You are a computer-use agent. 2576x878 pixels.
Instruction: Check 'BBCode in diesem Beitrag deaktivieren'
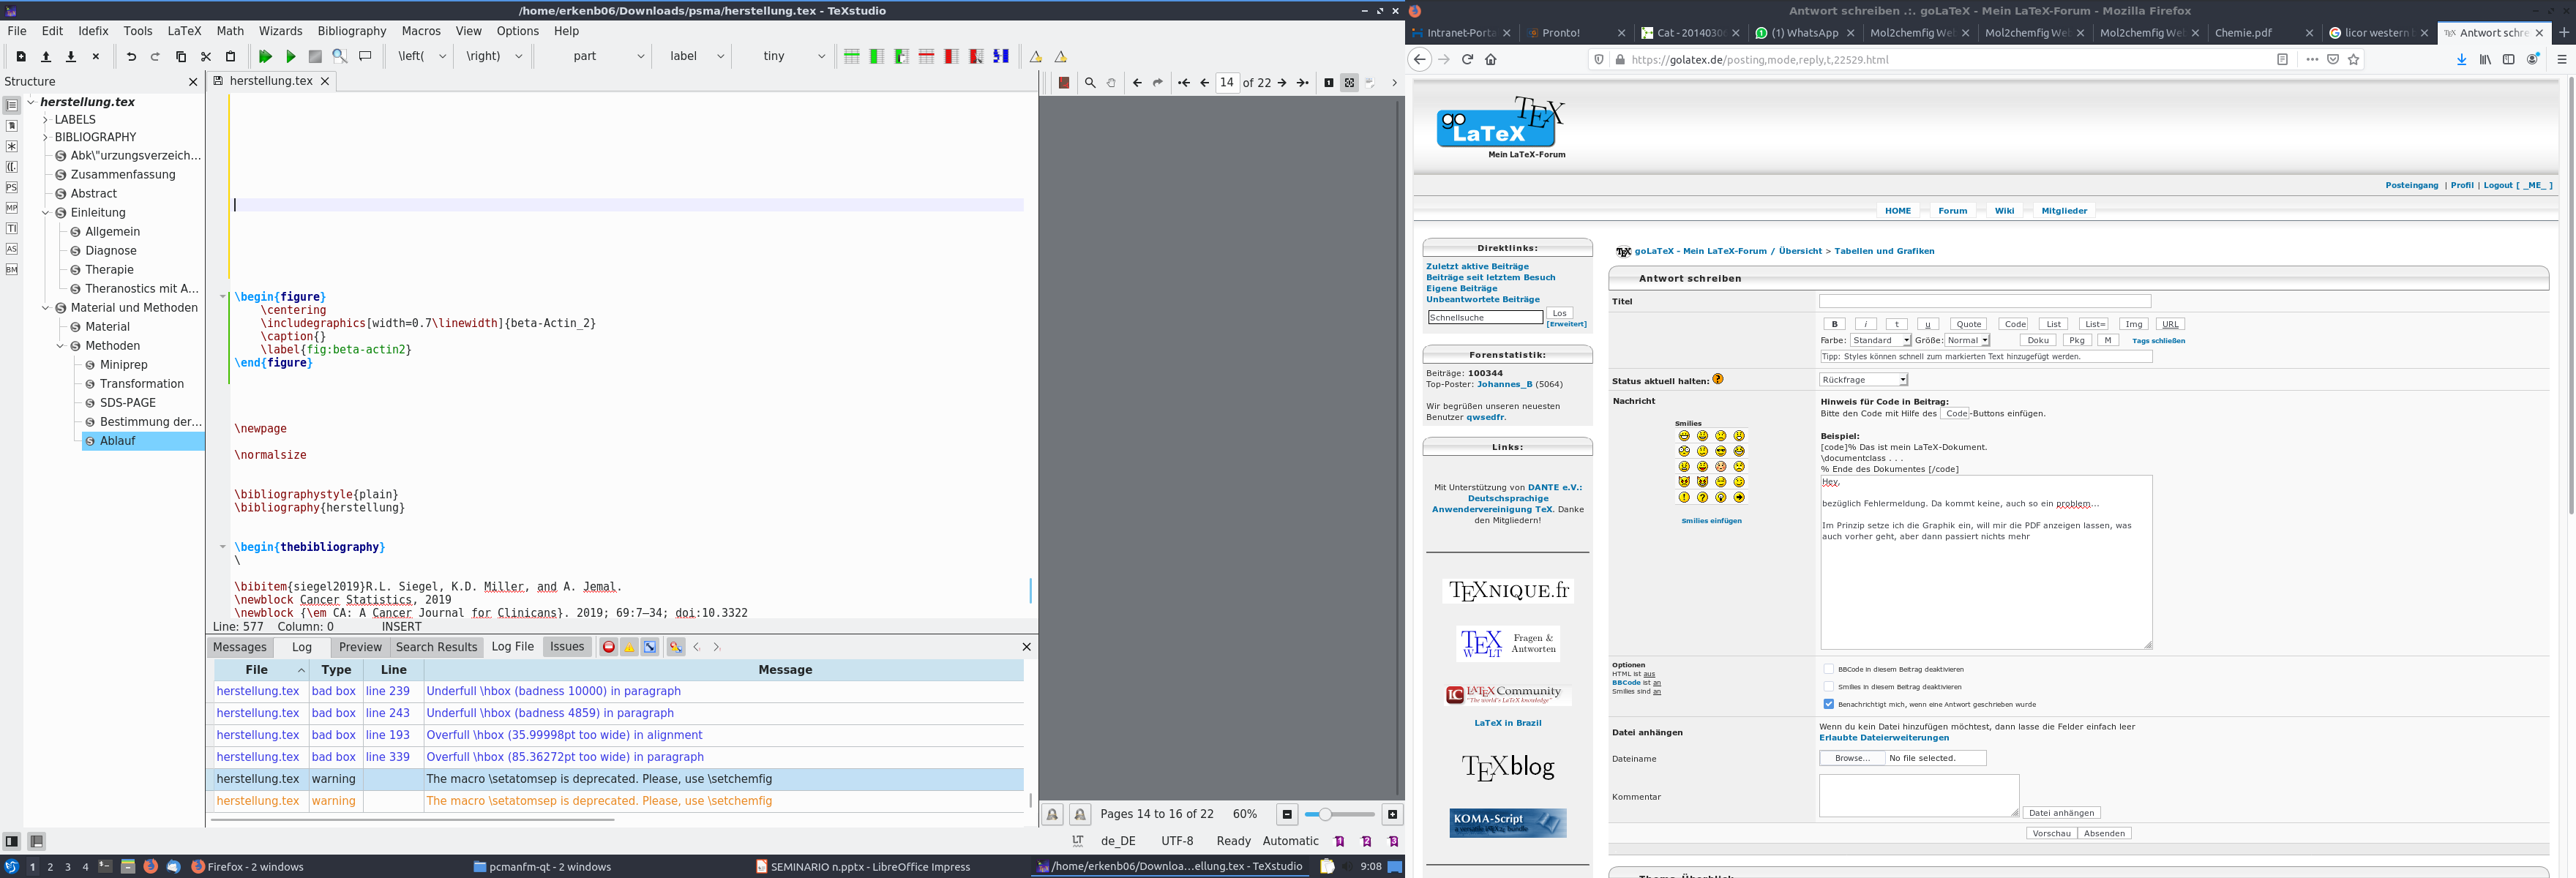(x=1828, y=669)
